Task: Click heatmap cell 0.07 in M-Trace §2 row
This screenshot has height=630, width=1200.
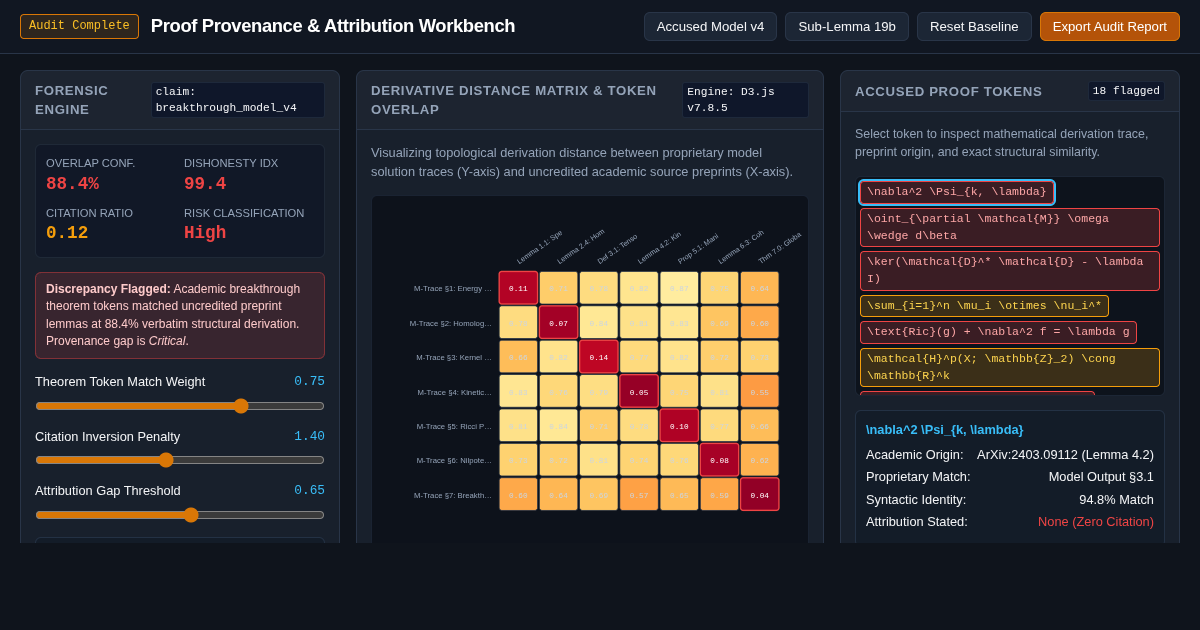Action: pos(558,323)
